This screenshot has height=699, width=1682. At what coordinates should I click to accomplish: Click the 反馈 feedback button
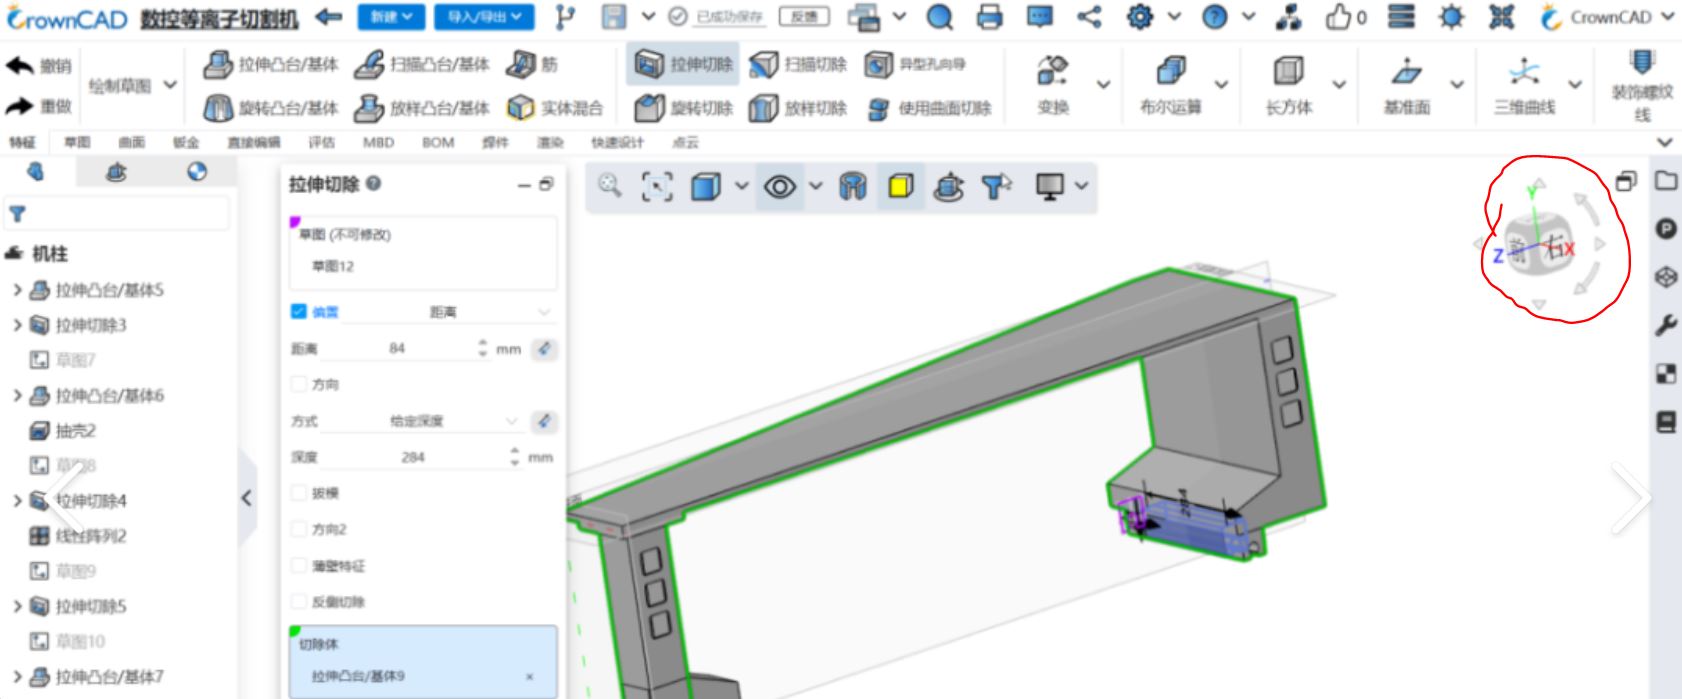click(x=804, y=17)
